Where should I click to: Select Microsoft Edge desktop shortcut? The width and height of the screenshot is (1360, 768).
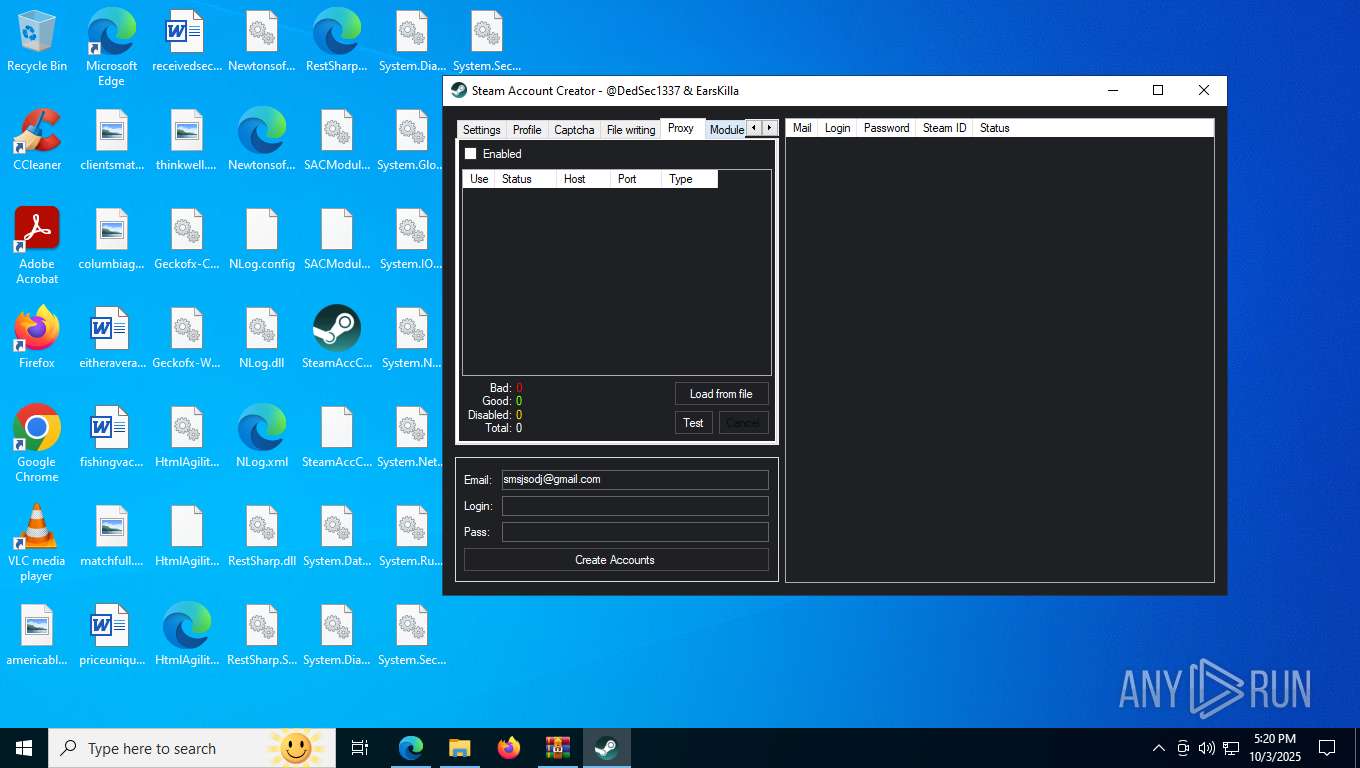(x=112, y=48)
